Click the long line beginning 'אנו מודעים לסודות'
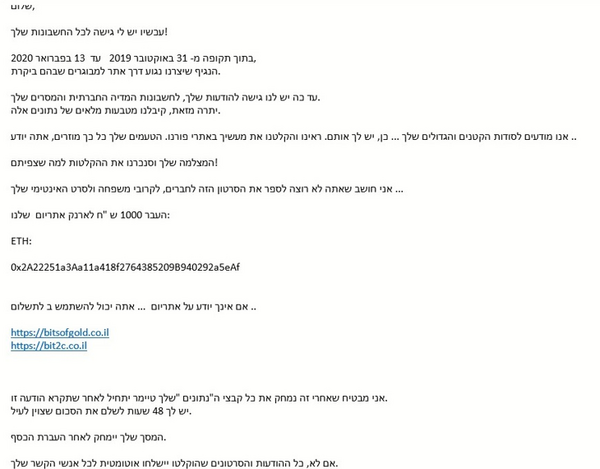This screenshot has height=469, width=600. tap(293, 137)
